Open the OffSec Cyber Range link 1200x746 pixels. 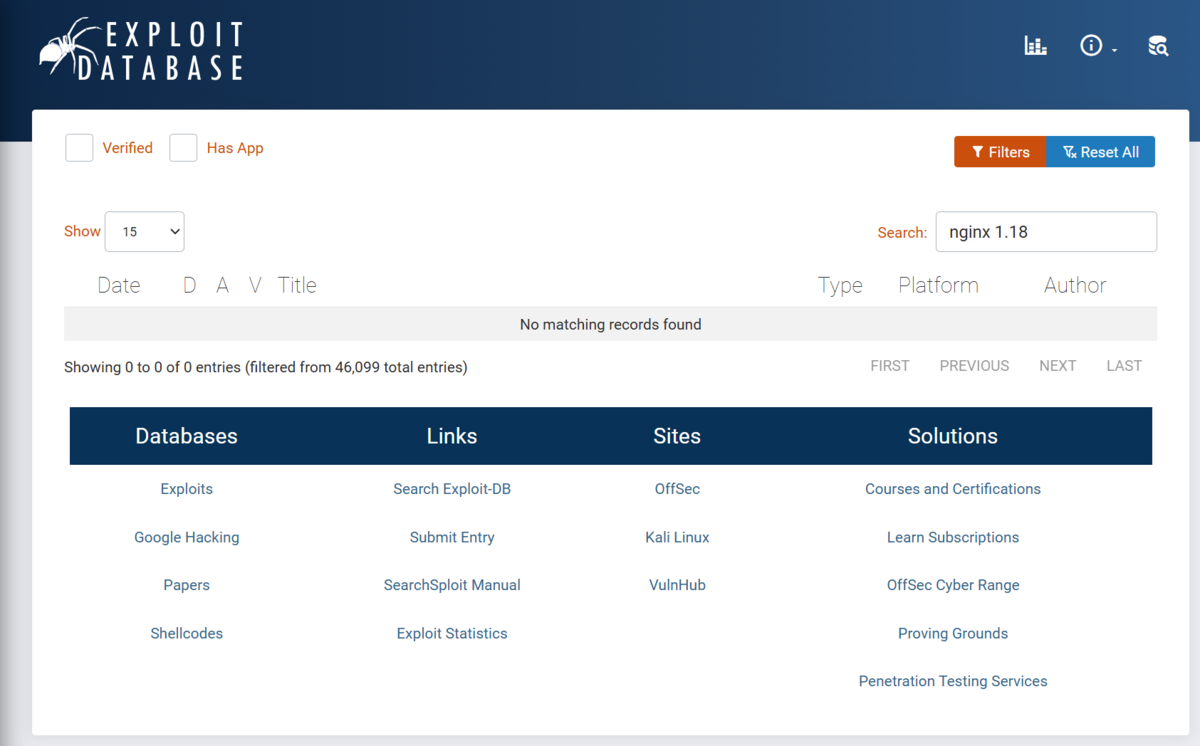[x=953, y=585]
